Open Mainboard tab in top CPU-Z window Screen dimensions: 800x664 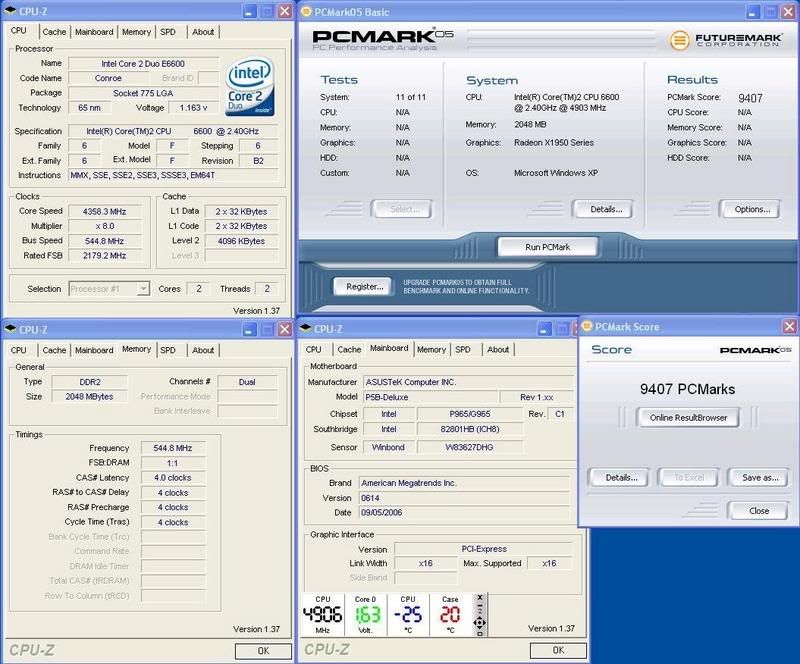pyautogui.click(x=94, y=32)
